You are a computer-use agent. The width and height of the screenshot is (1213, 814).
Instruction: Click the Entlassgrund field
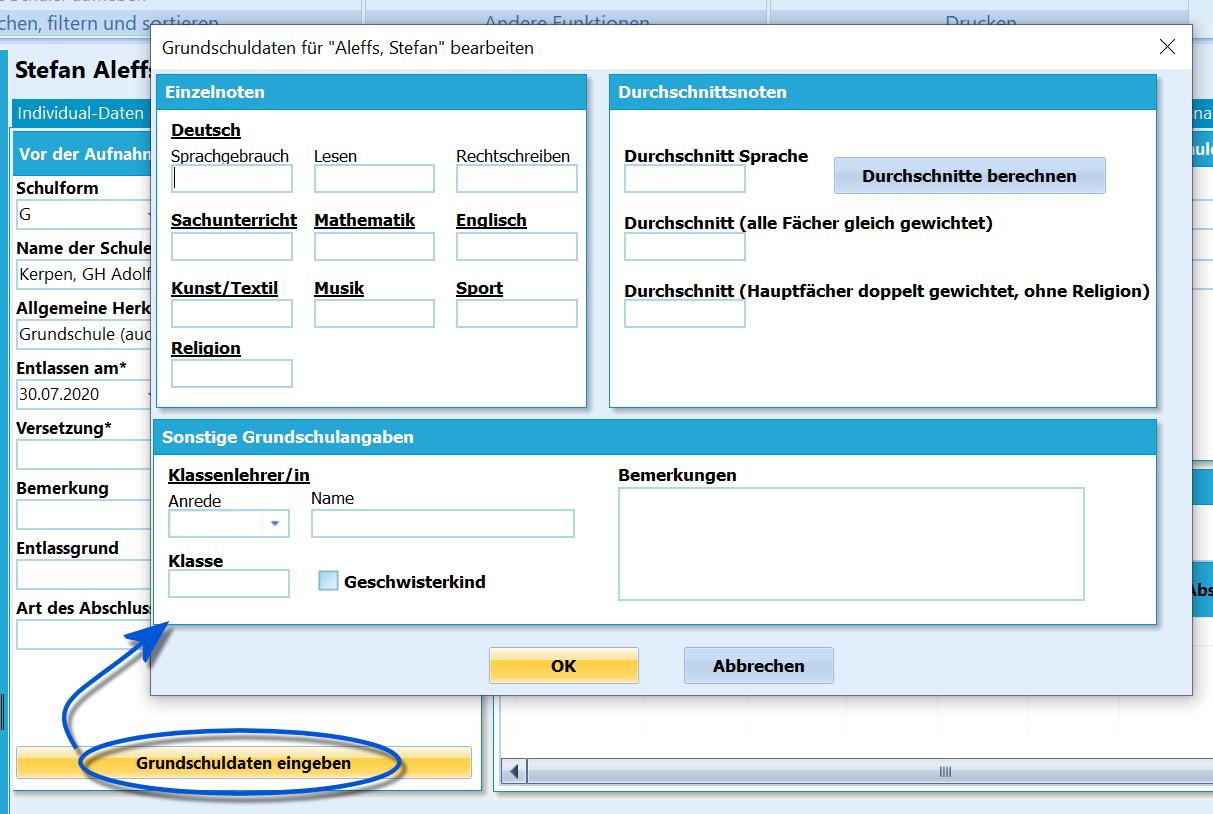point(84,575)
